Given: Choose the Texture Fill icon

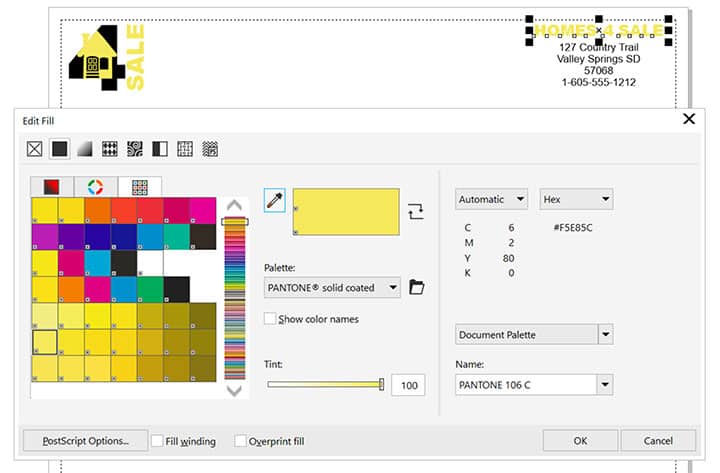Looking at the screenshot, I should coord(185,149).
